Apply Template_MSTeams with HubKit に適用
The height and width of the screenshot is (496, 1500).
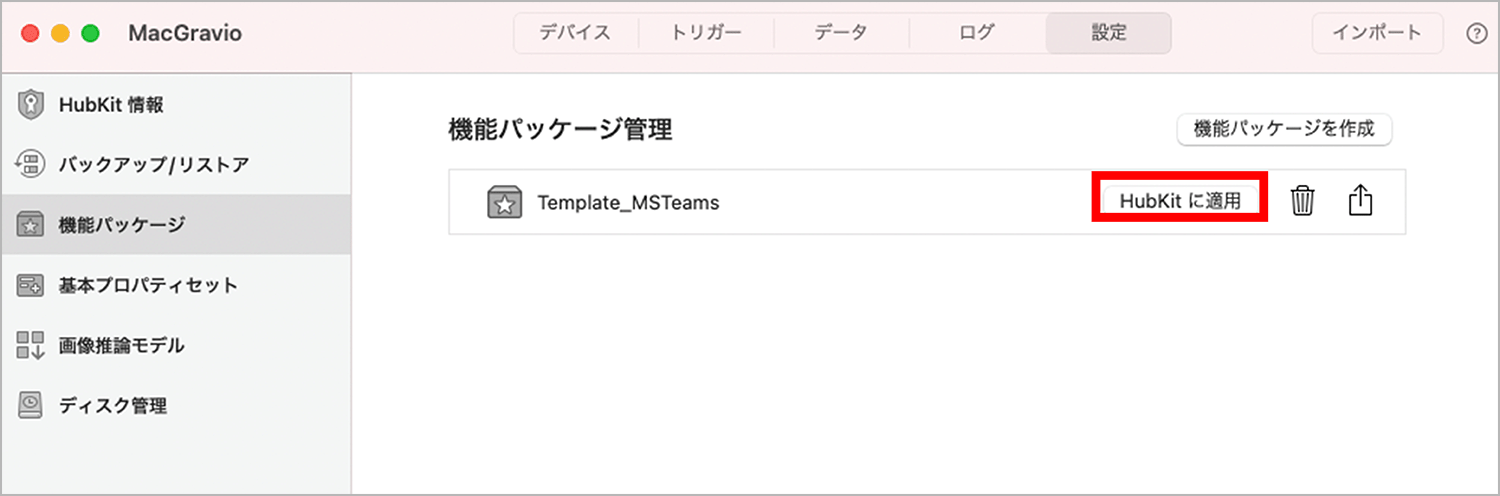(x=1180, y=200)
